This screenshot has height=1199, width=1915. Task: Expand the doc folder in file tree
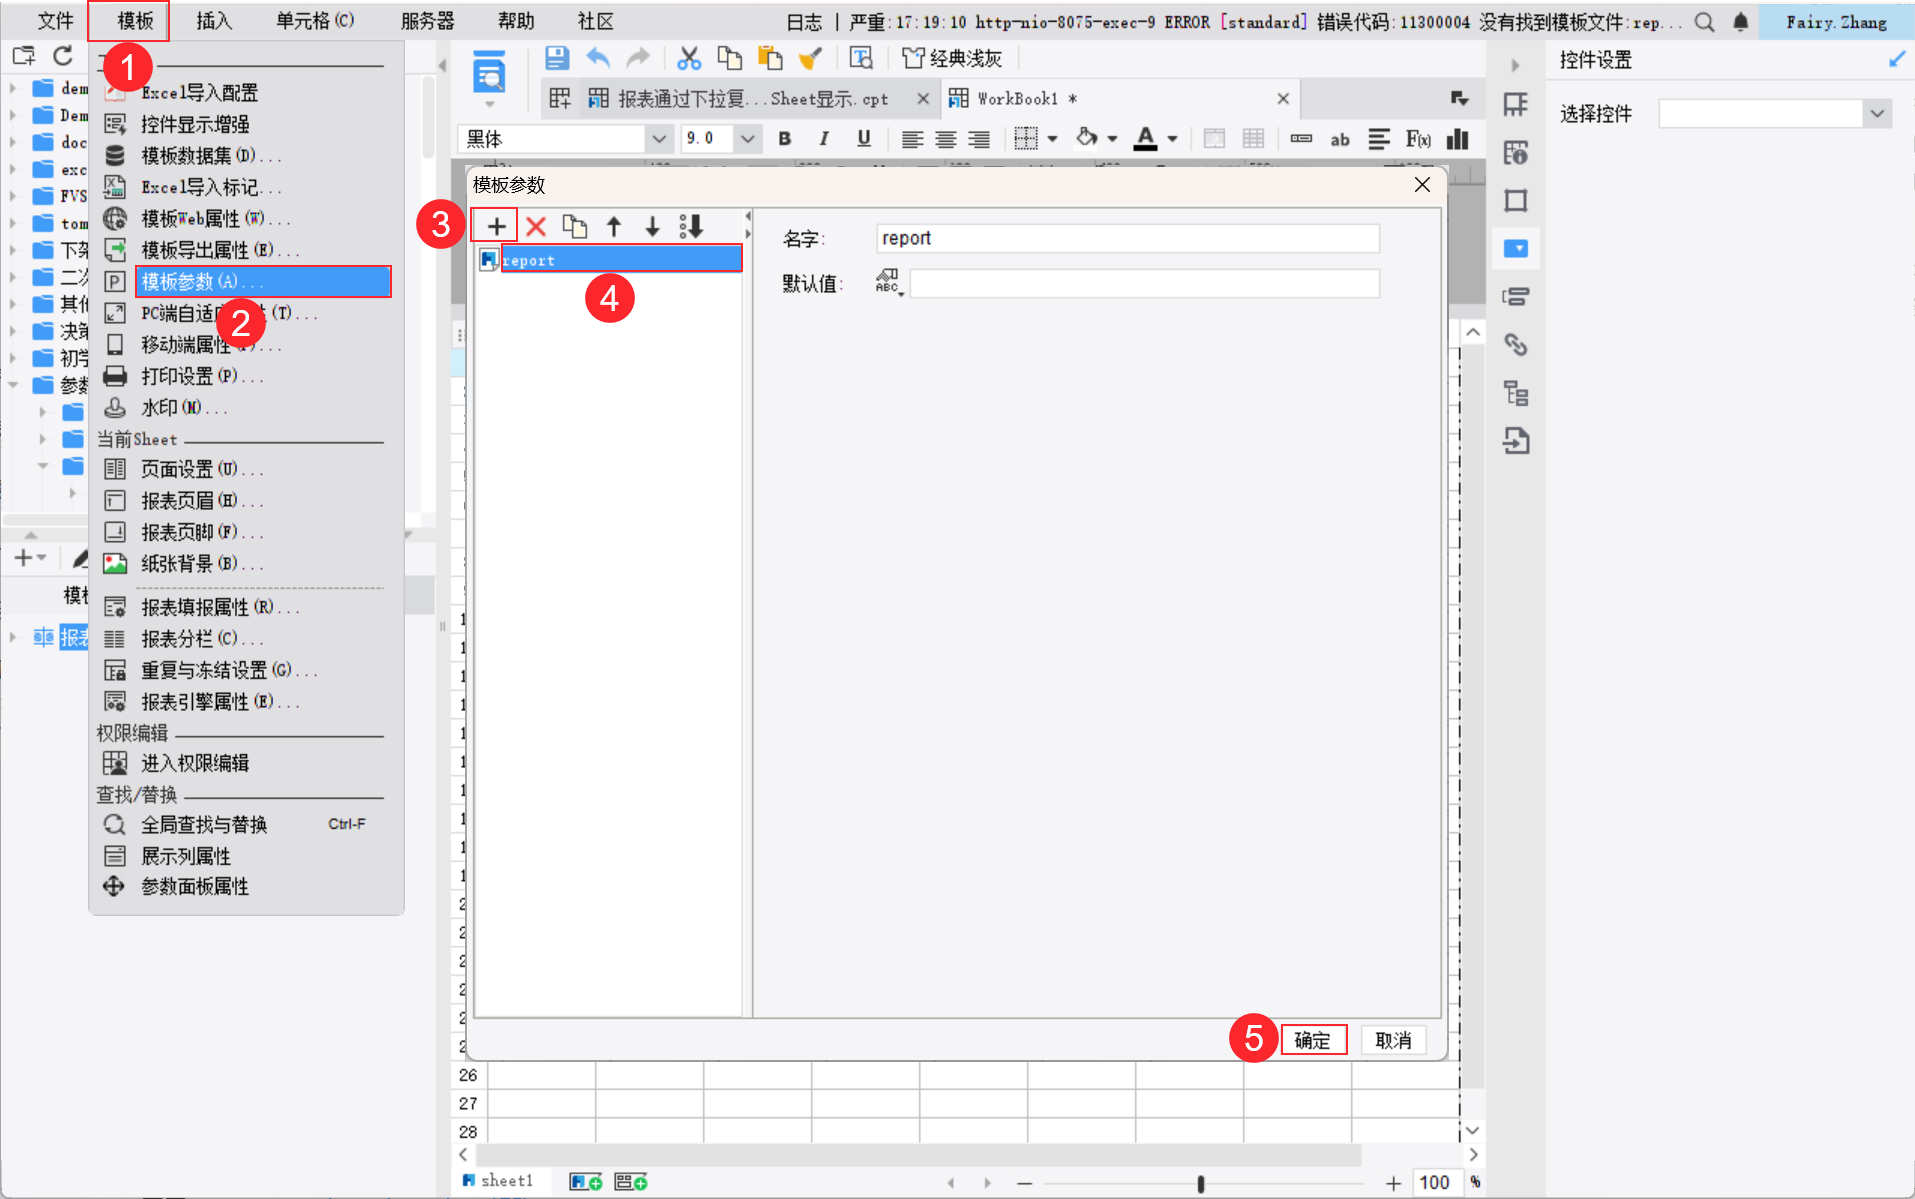pyautogui.click(x=13, y=142)
